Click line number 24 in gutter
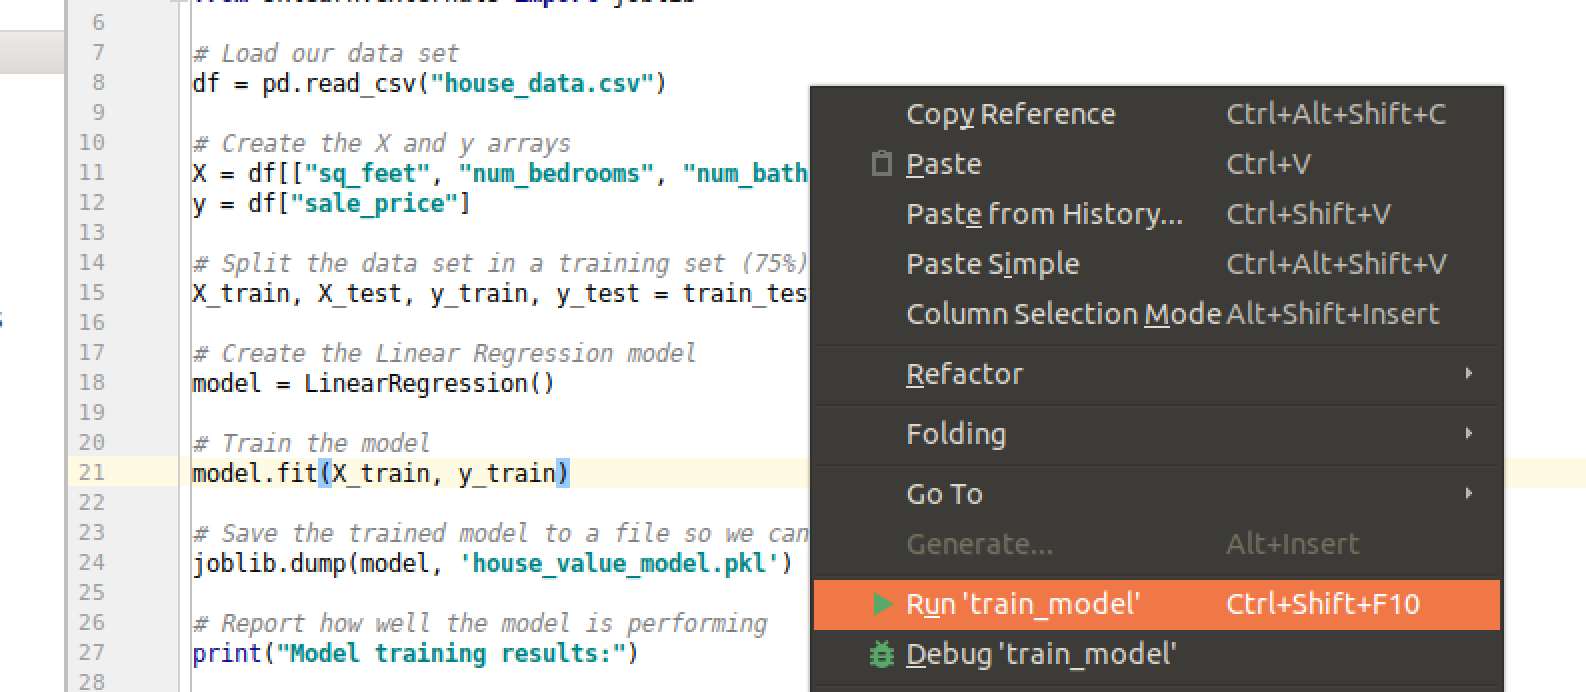This screenshot has width=1586, height=692. click(x=91, y=562)
